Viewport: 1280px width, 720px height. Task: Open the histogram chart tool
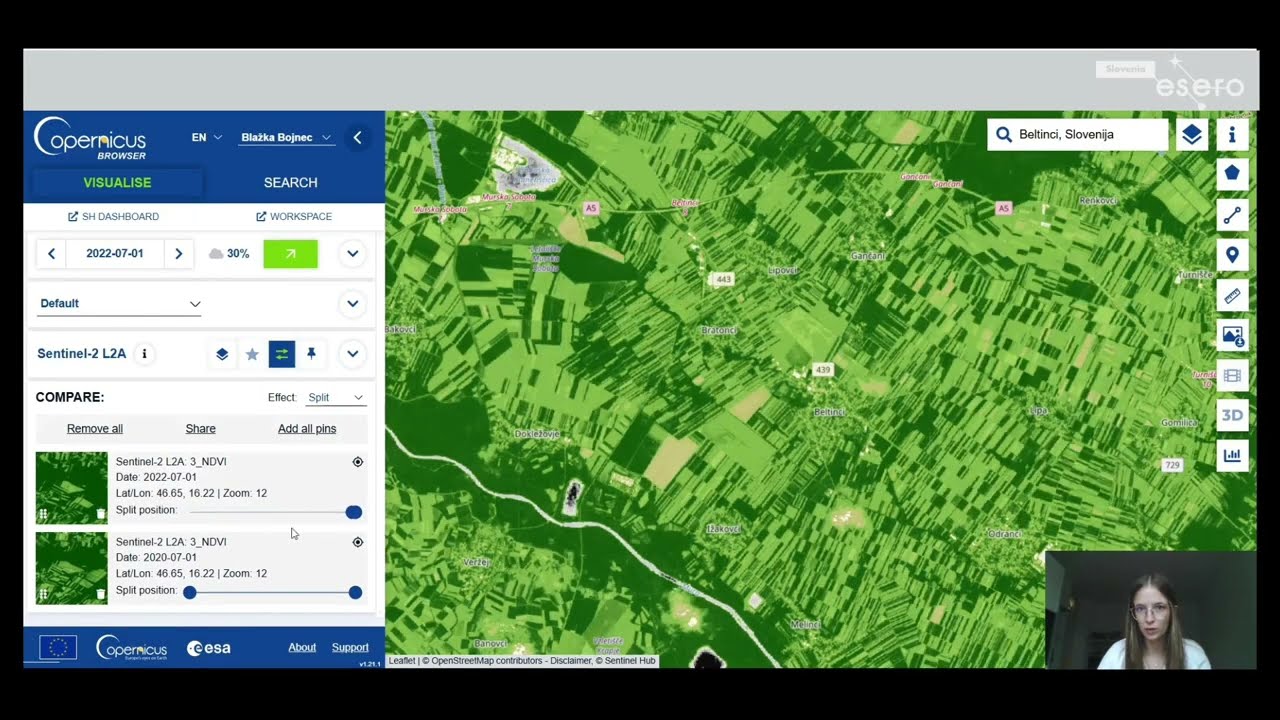(x=1232, y=455)
